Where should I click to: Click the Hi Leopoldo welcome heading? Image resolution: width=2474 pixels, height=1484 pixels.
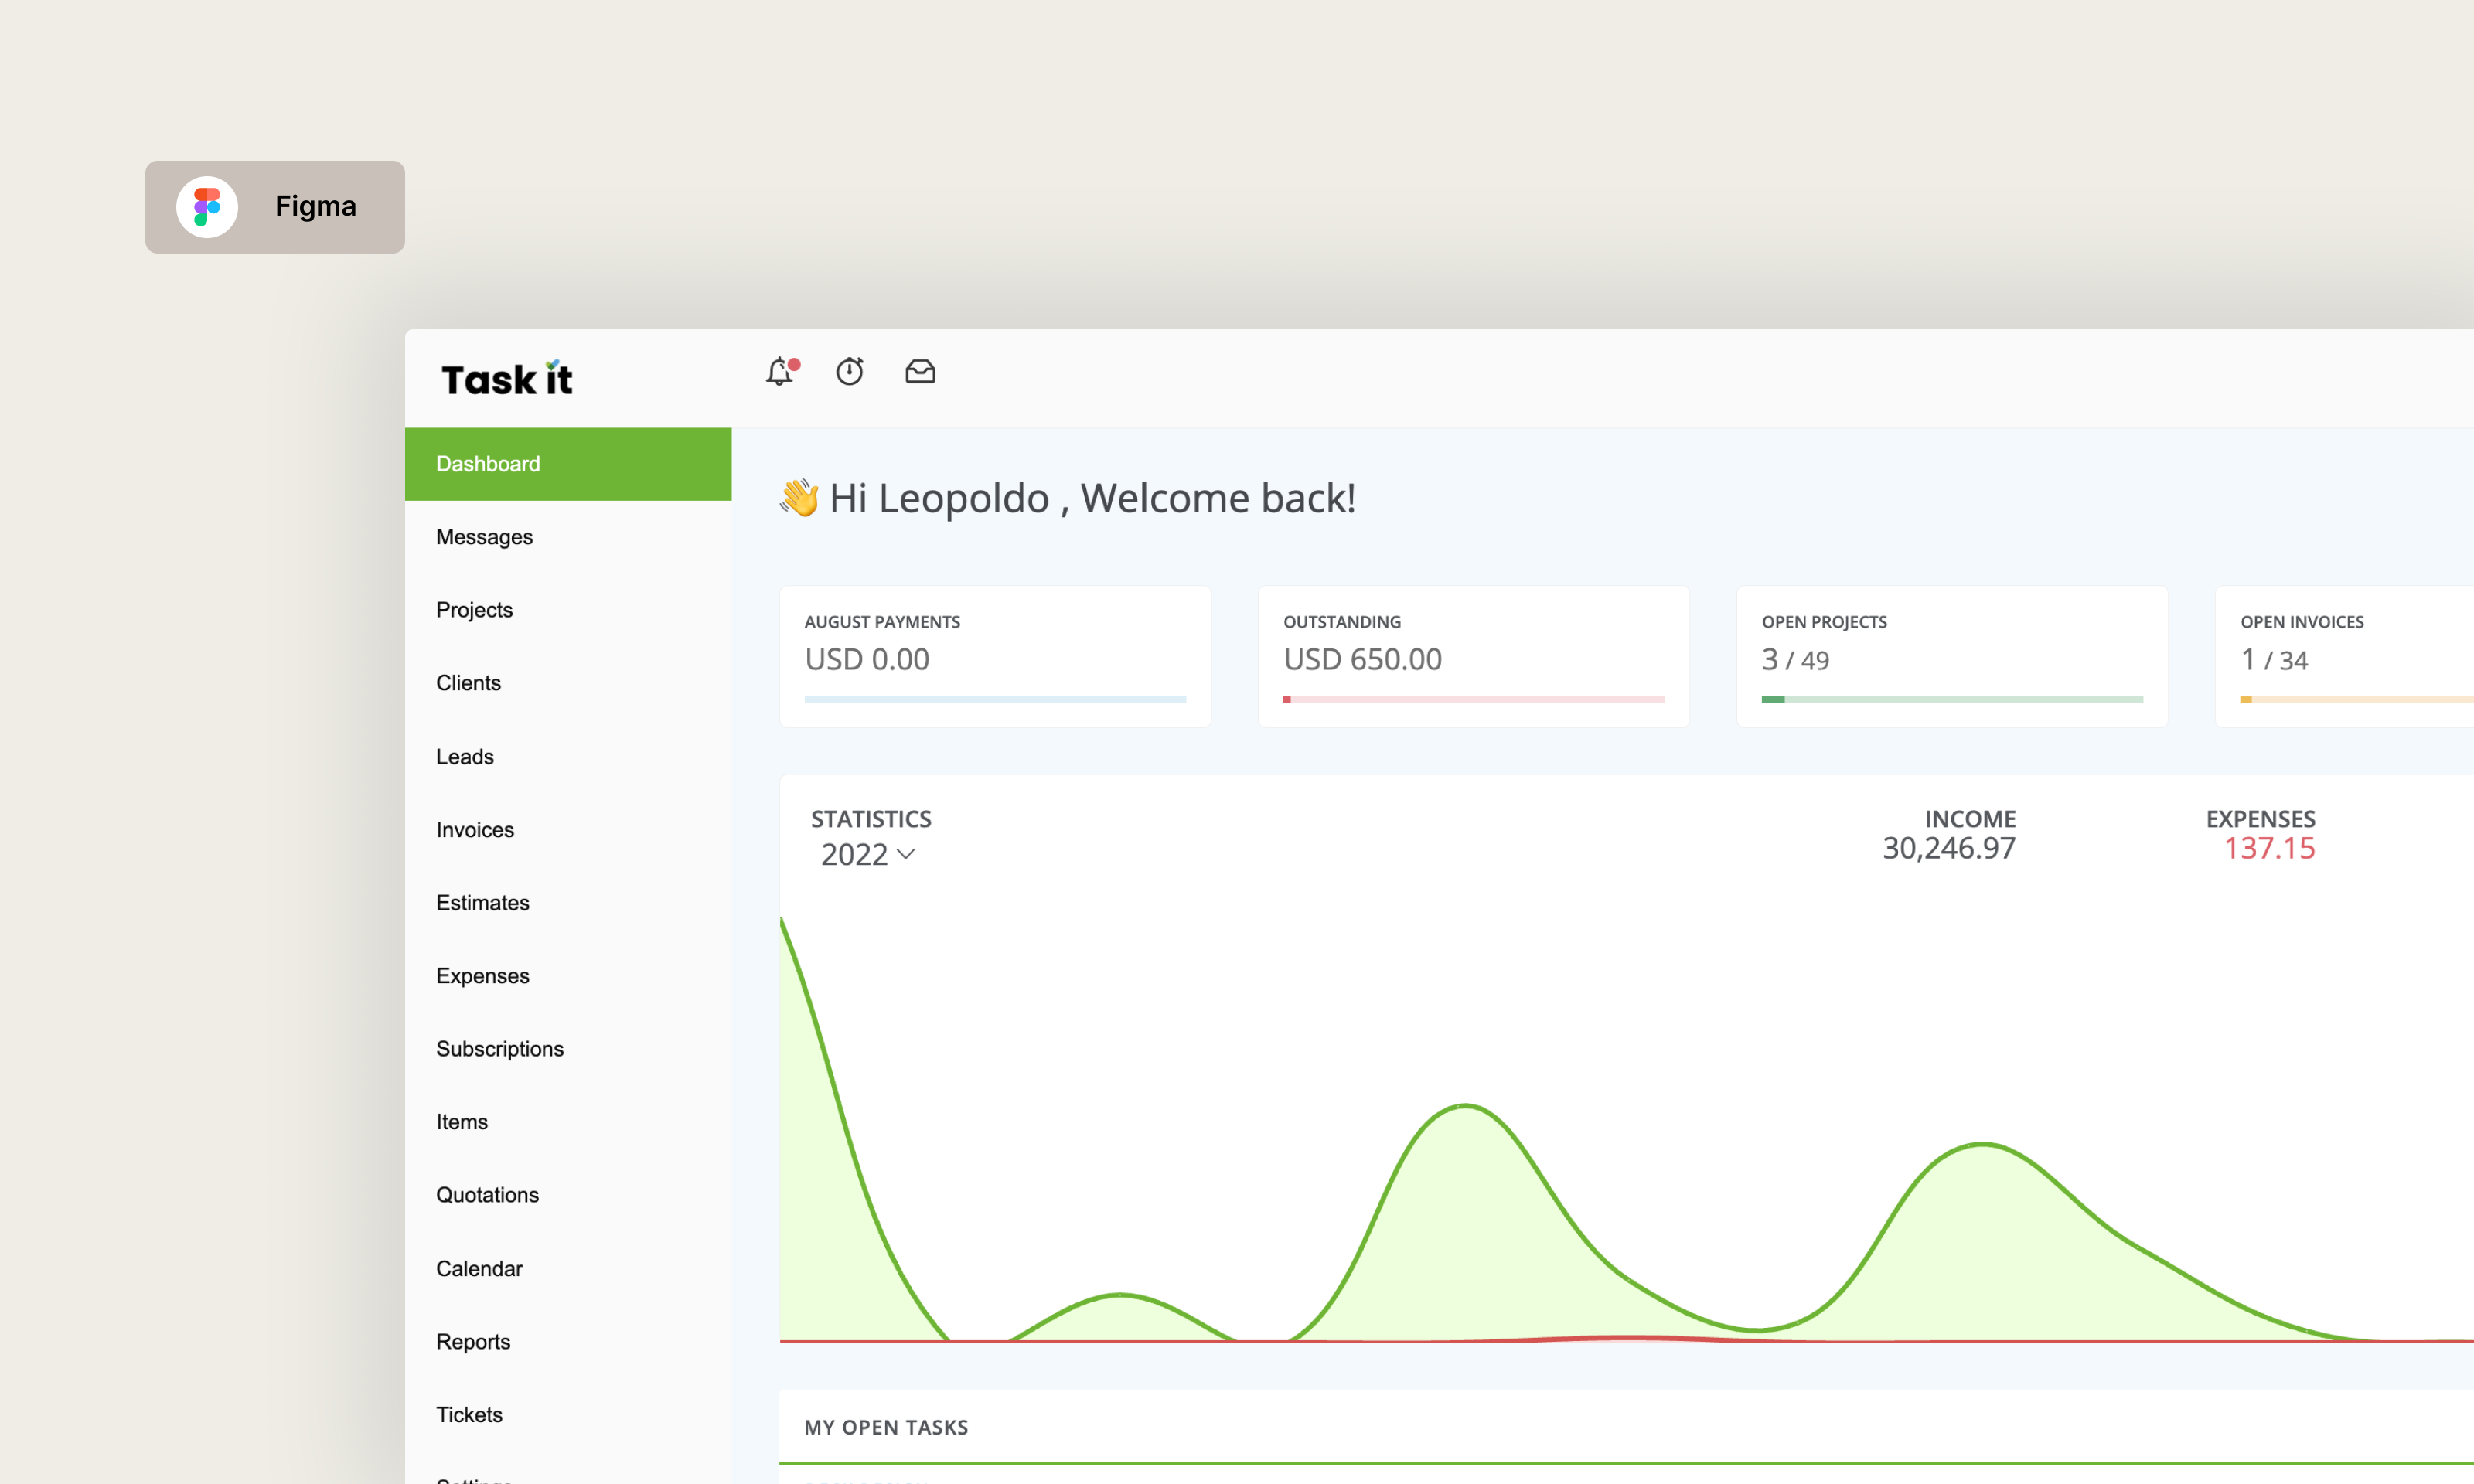[x=1067, y=498]
